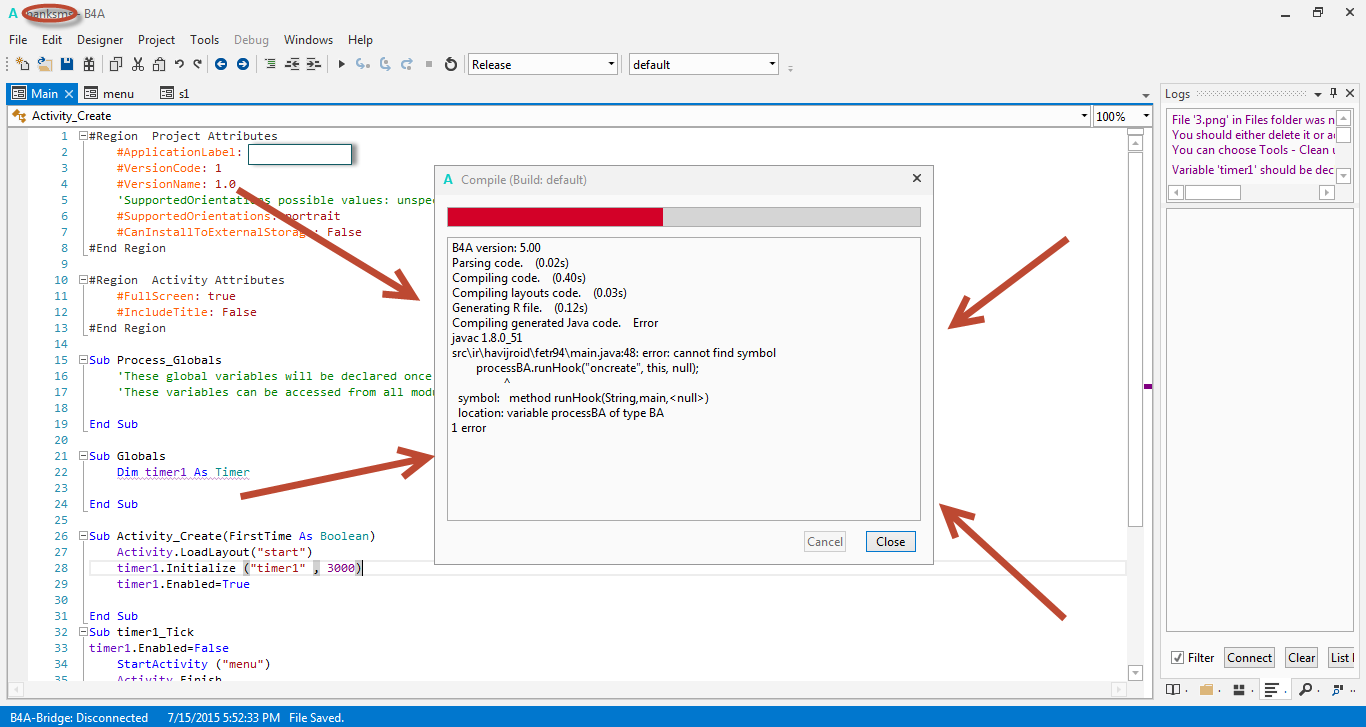The image size is (1366, 727).
Task: Collapse Sub Activity_Create code block
Action: tap(84, 536)
